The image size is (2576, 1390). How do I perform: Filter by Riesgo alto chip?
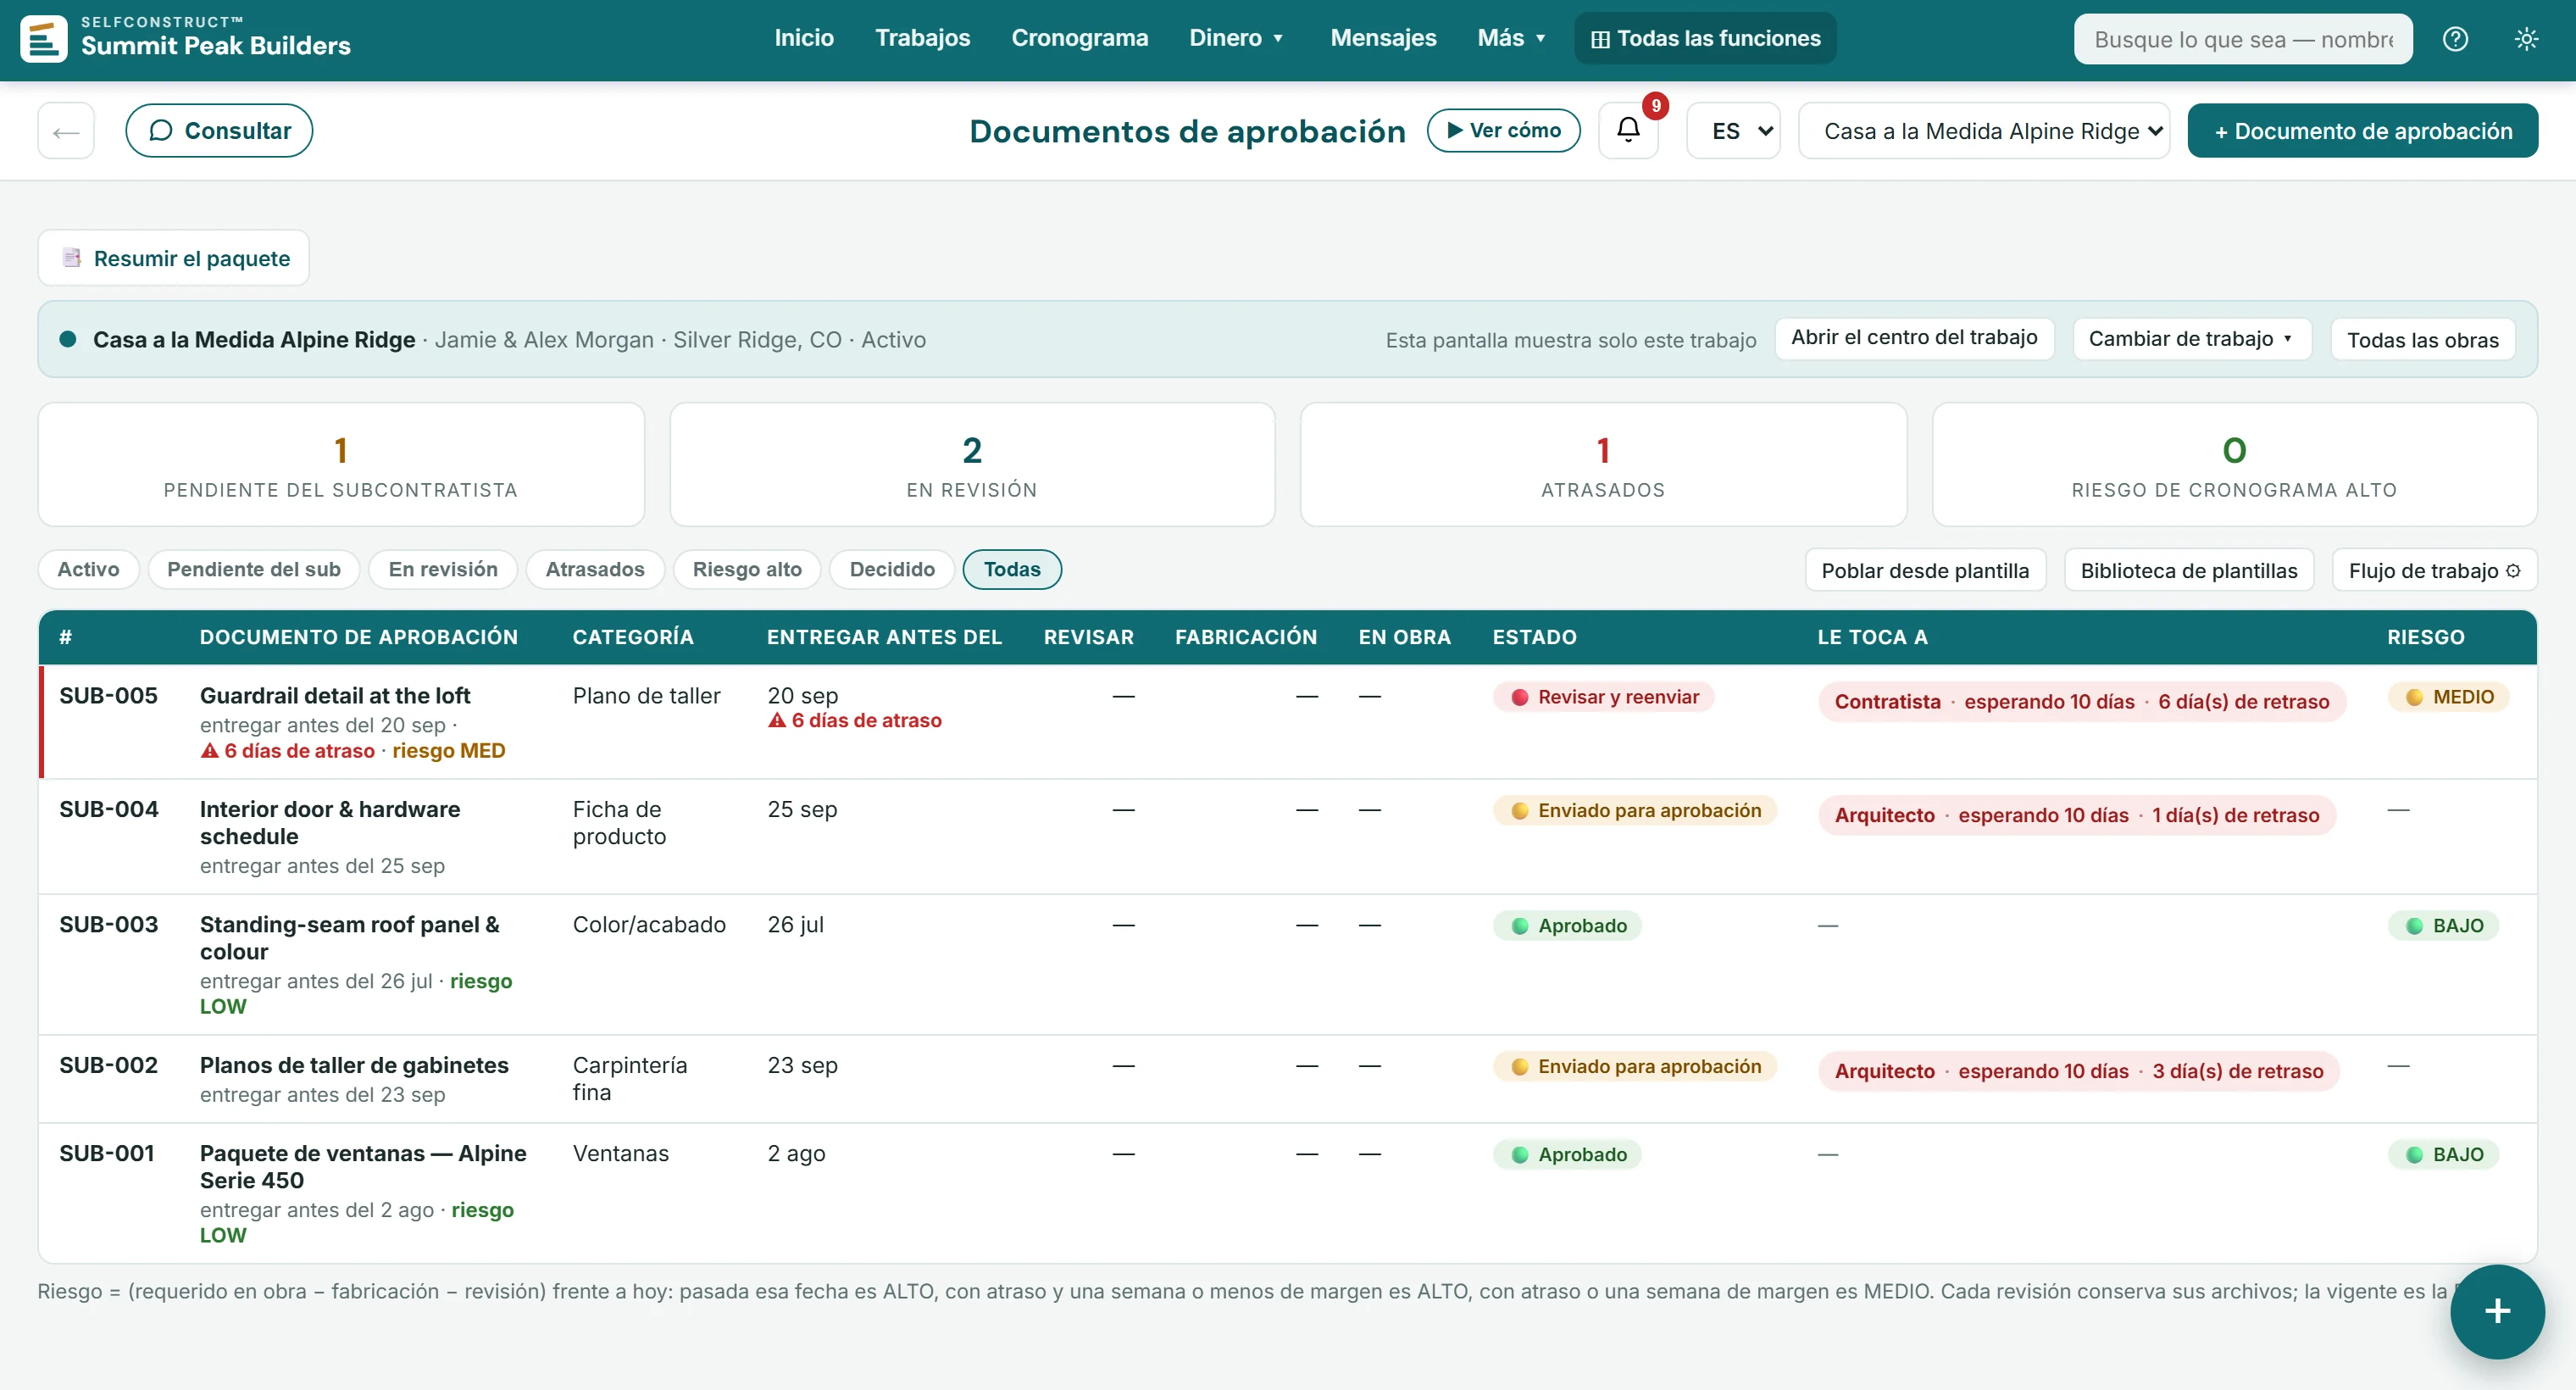click(x=747, y=569)
